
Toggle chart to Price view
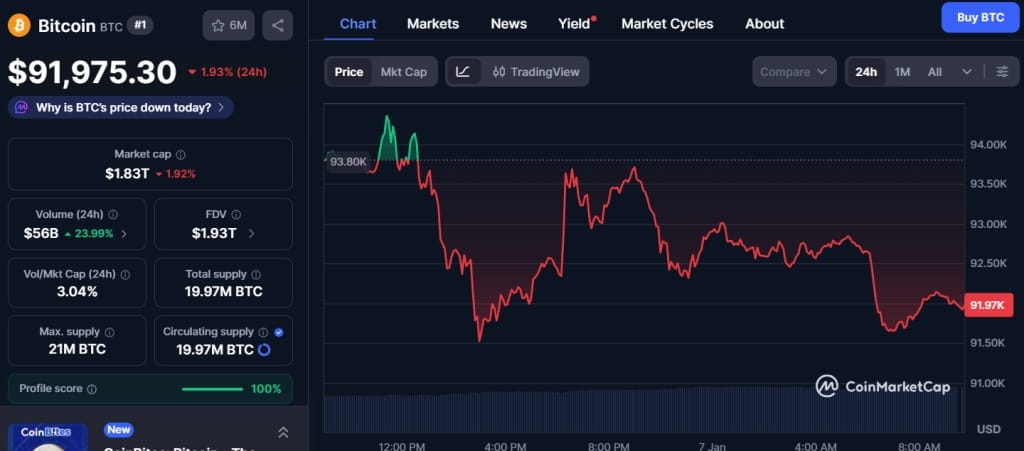(349, 72)
